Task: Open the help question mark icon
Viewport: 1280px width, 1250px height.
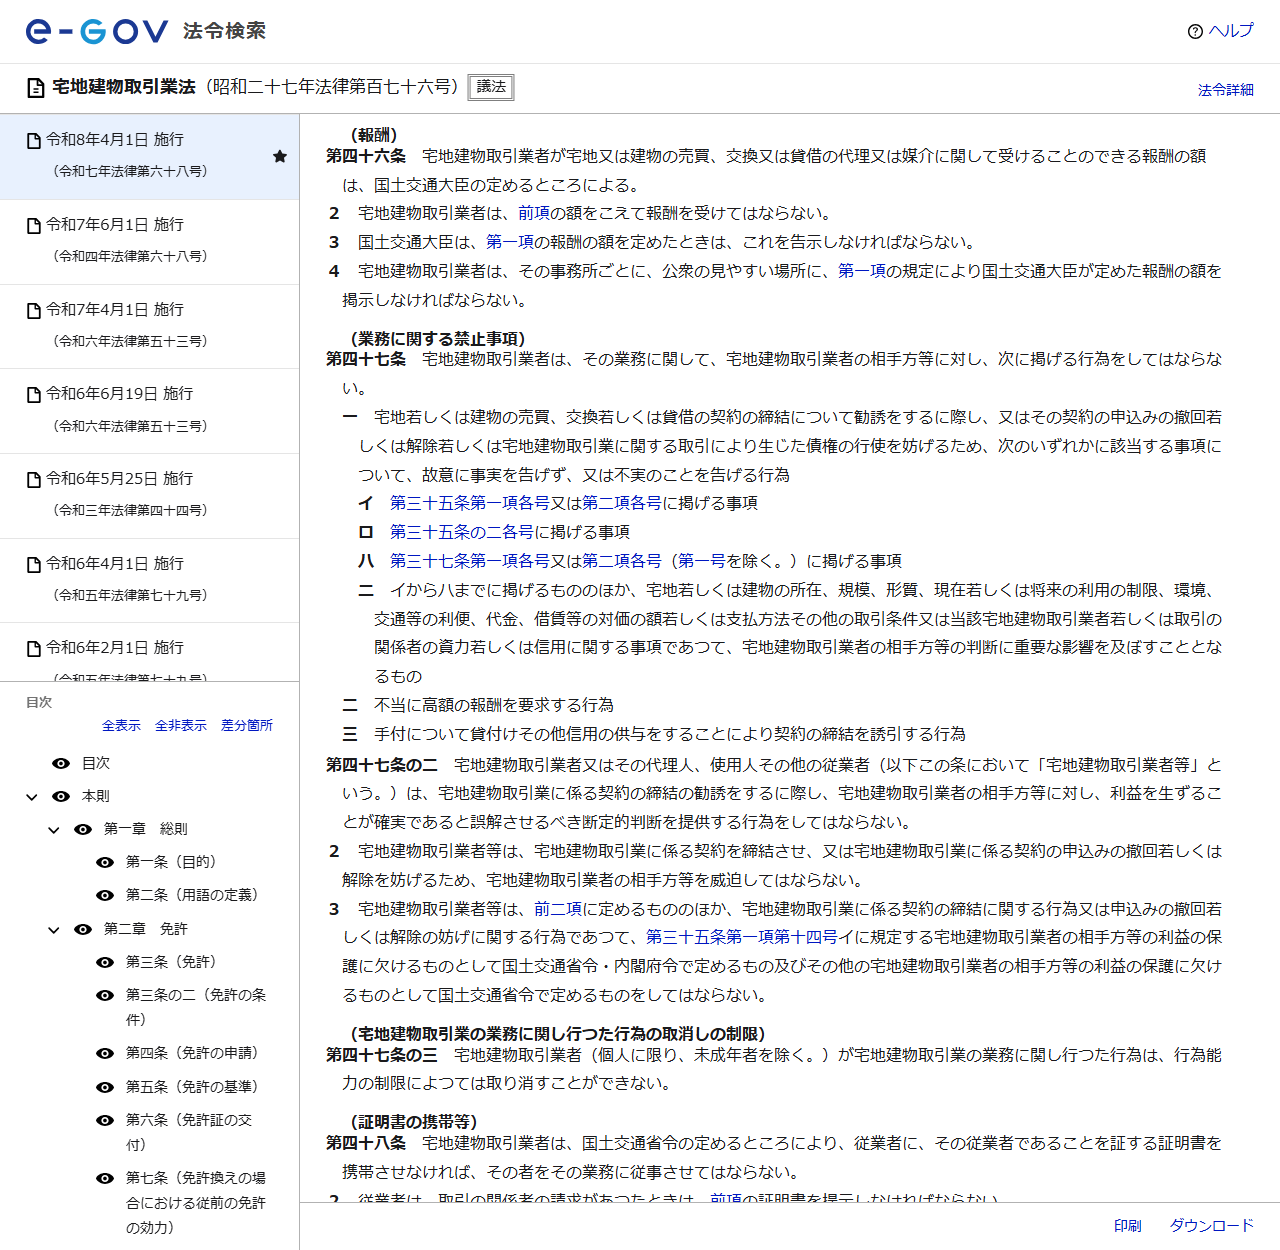Action: (x=1195, y=31)
